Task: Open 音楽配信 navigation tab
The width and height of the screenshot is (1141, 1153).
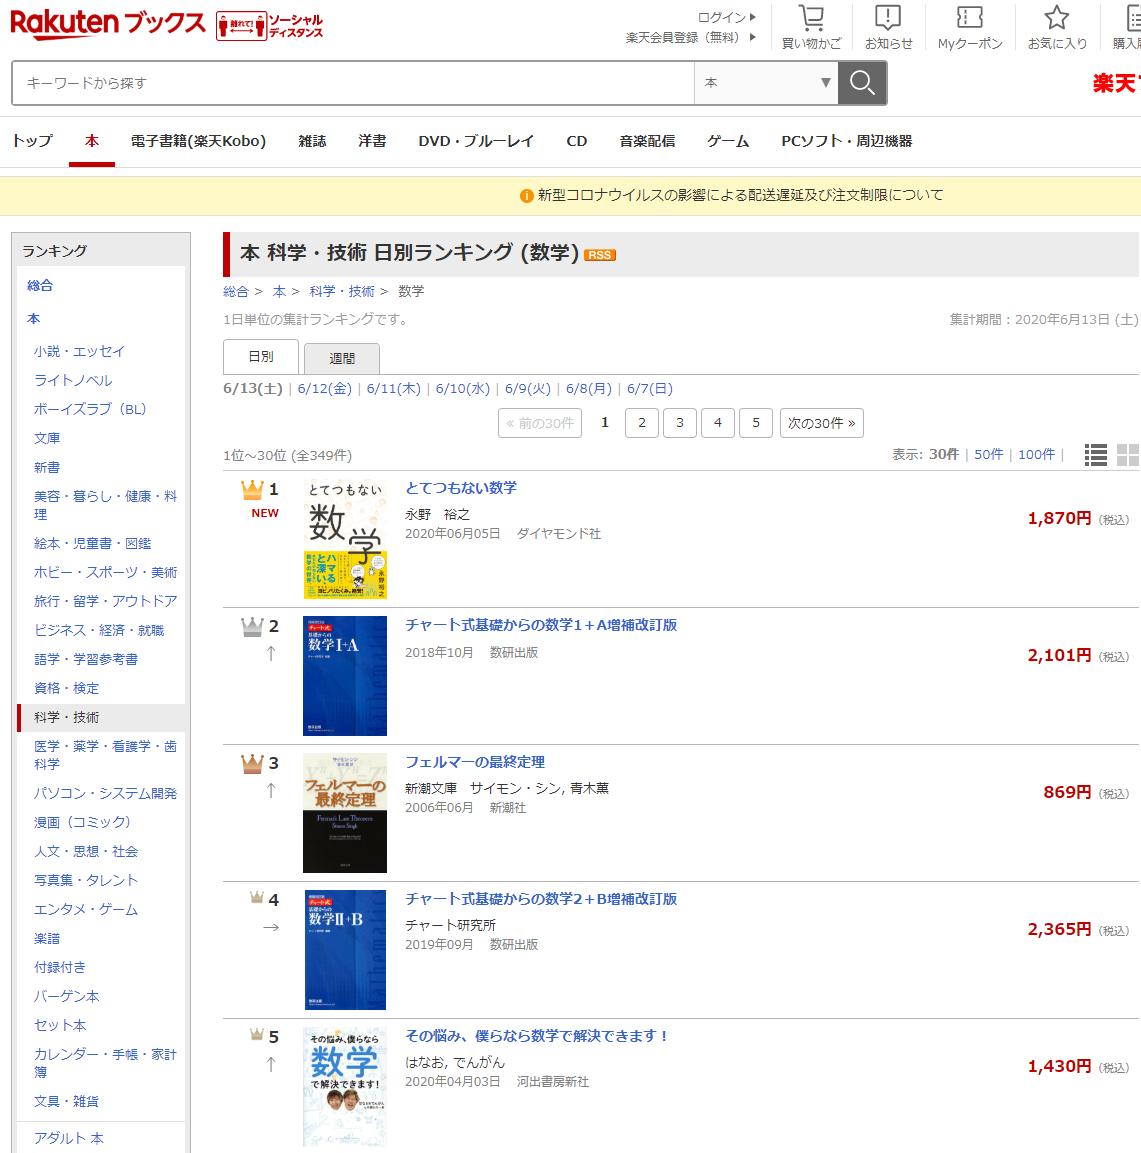Action: click(647, 141)
